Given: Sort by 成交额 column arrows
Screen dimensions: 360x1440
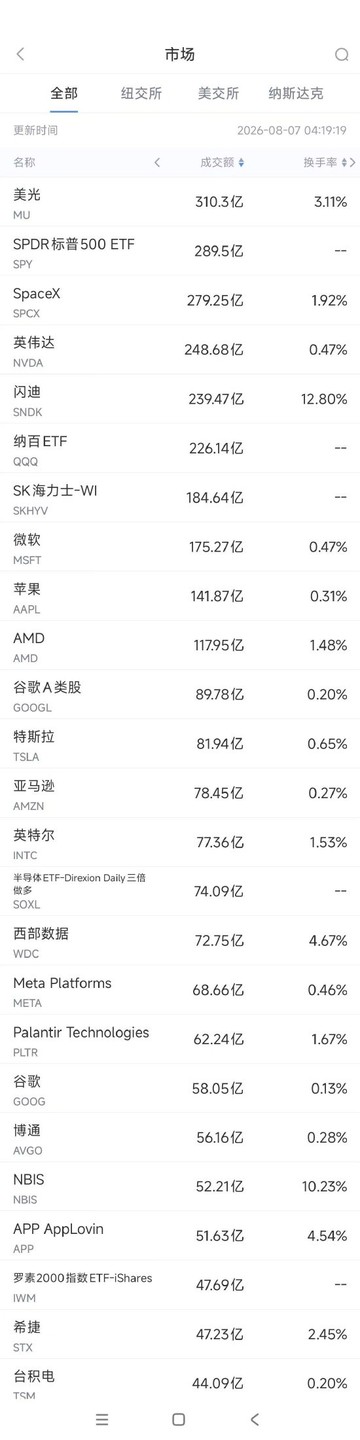Looking at the screenshot, I should click(241, 162).
